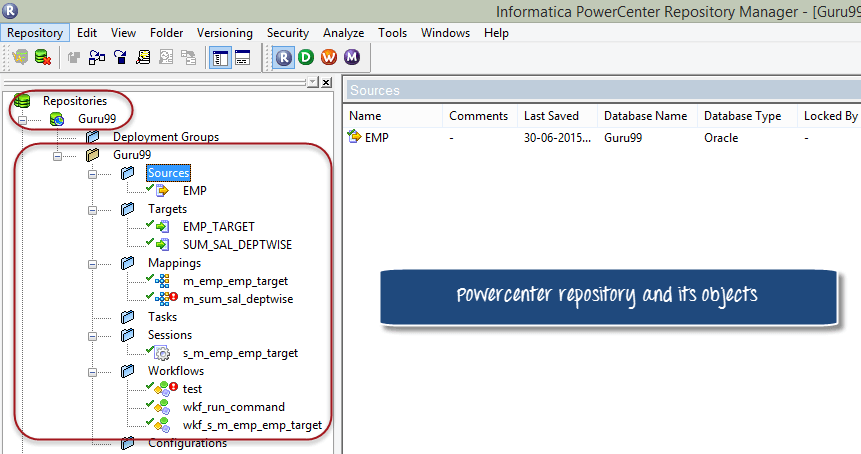Open the Versioning menu
861x454 pixels.
tap(224, 33)
